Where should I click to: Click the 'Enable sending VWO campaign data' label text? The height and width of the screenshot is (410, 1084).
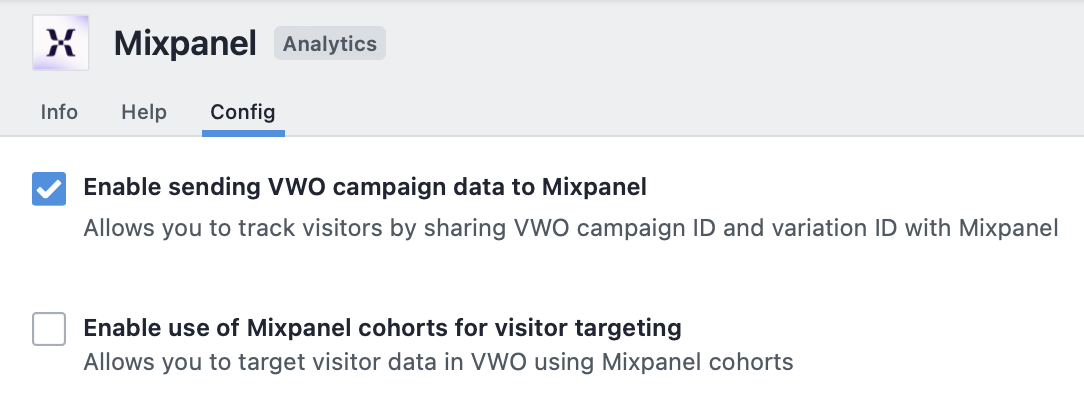pos(365,187)
